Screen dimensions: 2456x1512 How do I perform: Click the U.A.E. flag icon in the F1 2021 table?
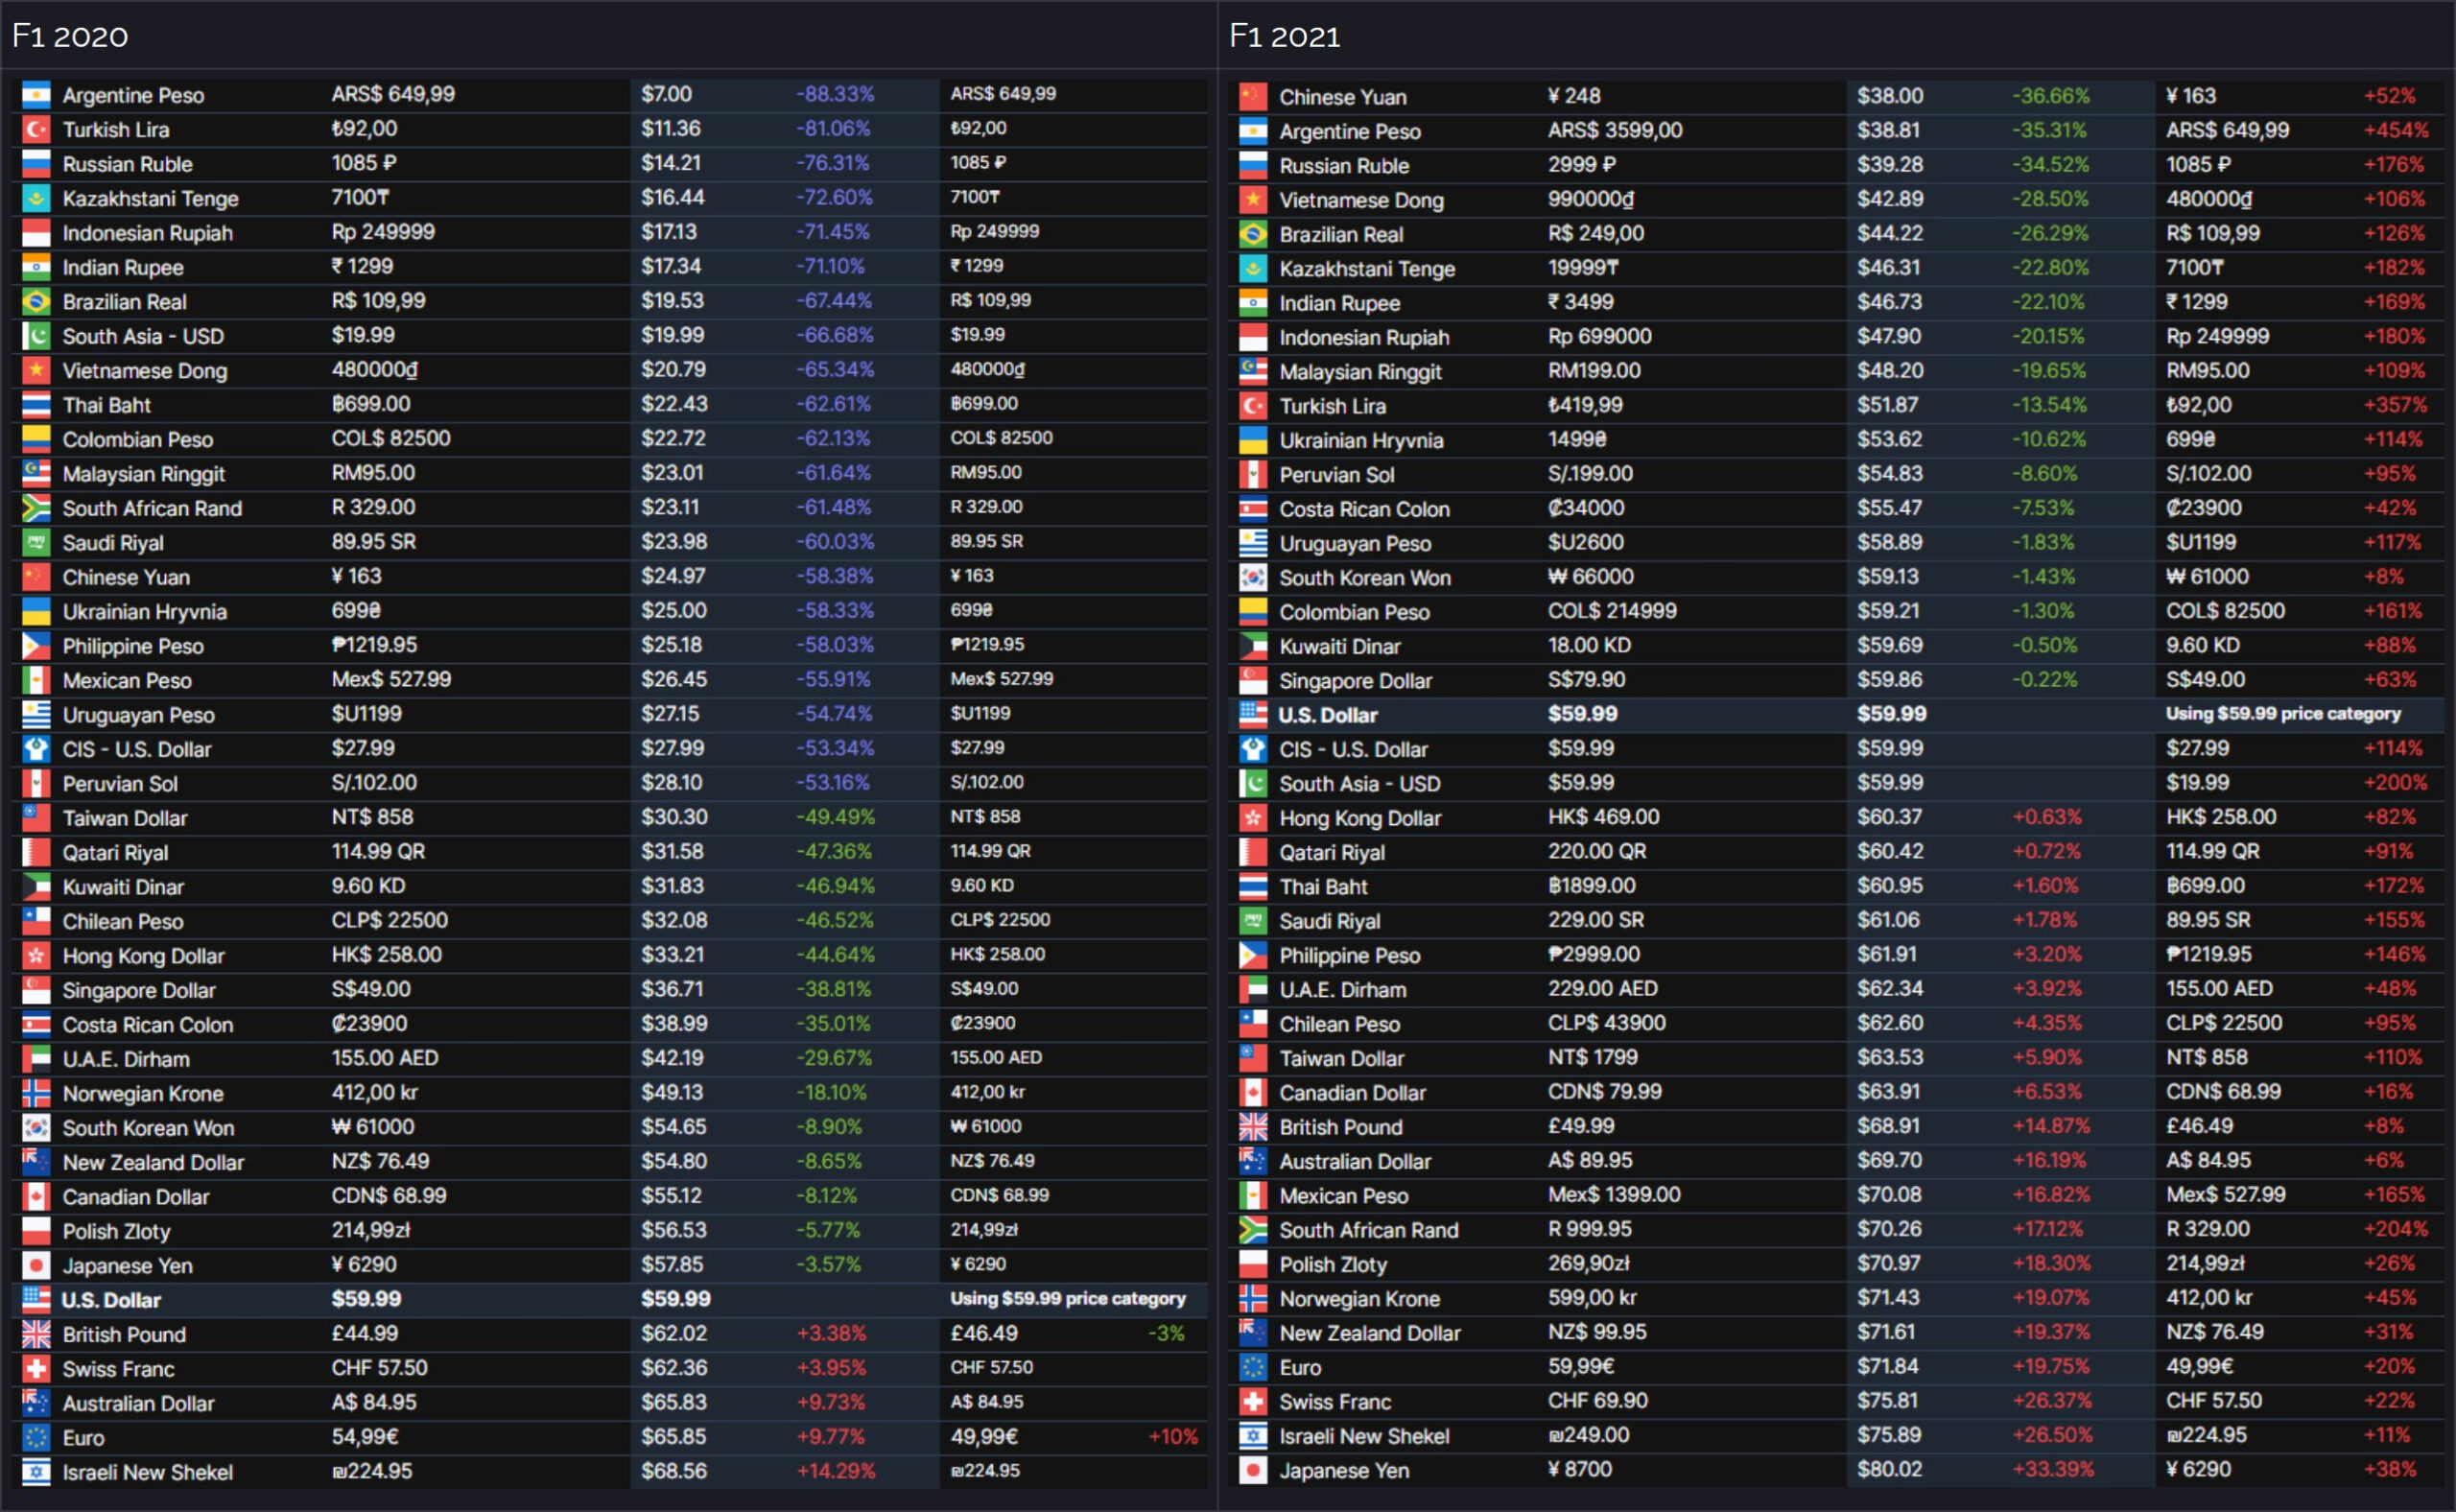click(1253, 989)
